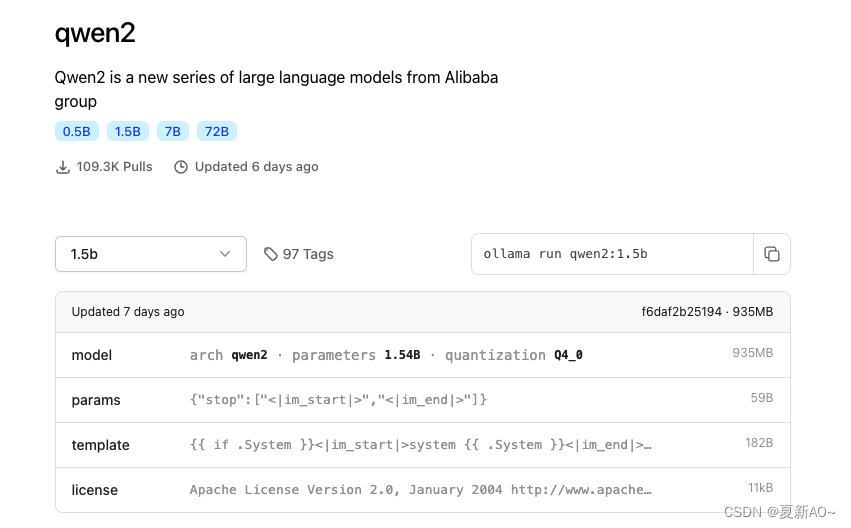Viewport: 851px width, 528px height.
Task: Select the 0.5B size tag
Action: click(x=77, y=131)
